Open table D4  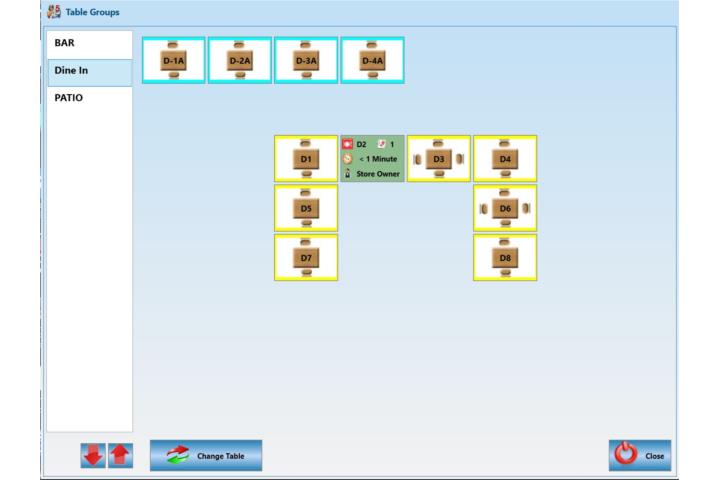(x=505, y=158)
